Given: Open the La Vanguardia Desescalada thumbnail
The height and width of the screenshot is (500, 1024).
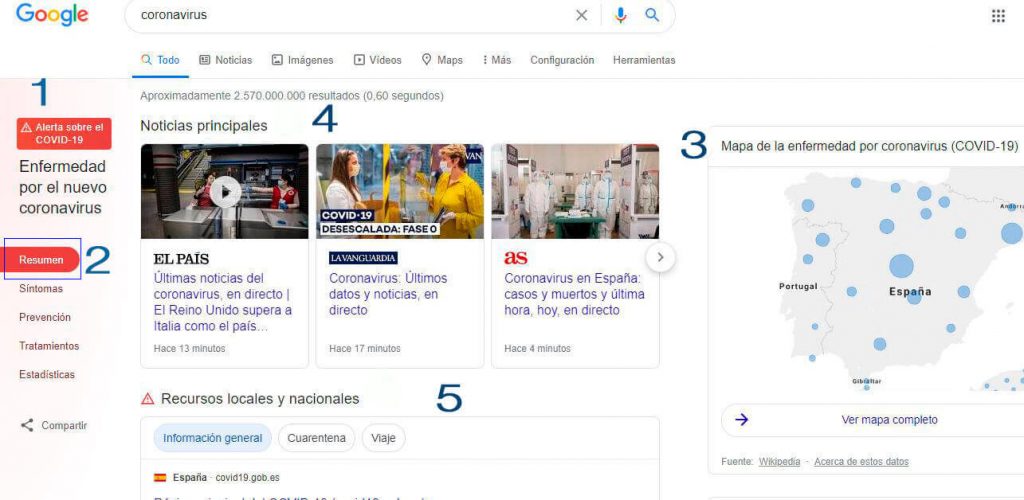Looking at the screenshot, I should tap(400, 191).
